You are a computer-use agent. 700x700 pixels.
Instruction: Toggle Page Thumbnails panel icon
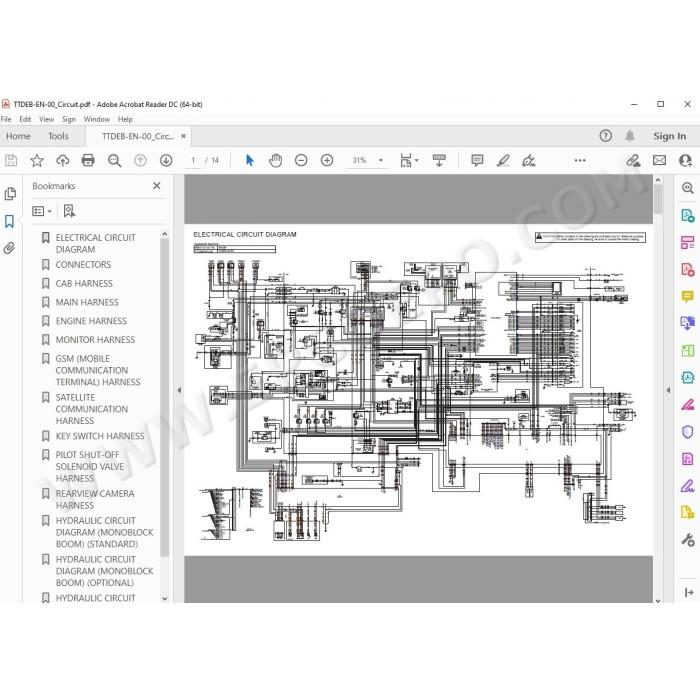point(10,194)
